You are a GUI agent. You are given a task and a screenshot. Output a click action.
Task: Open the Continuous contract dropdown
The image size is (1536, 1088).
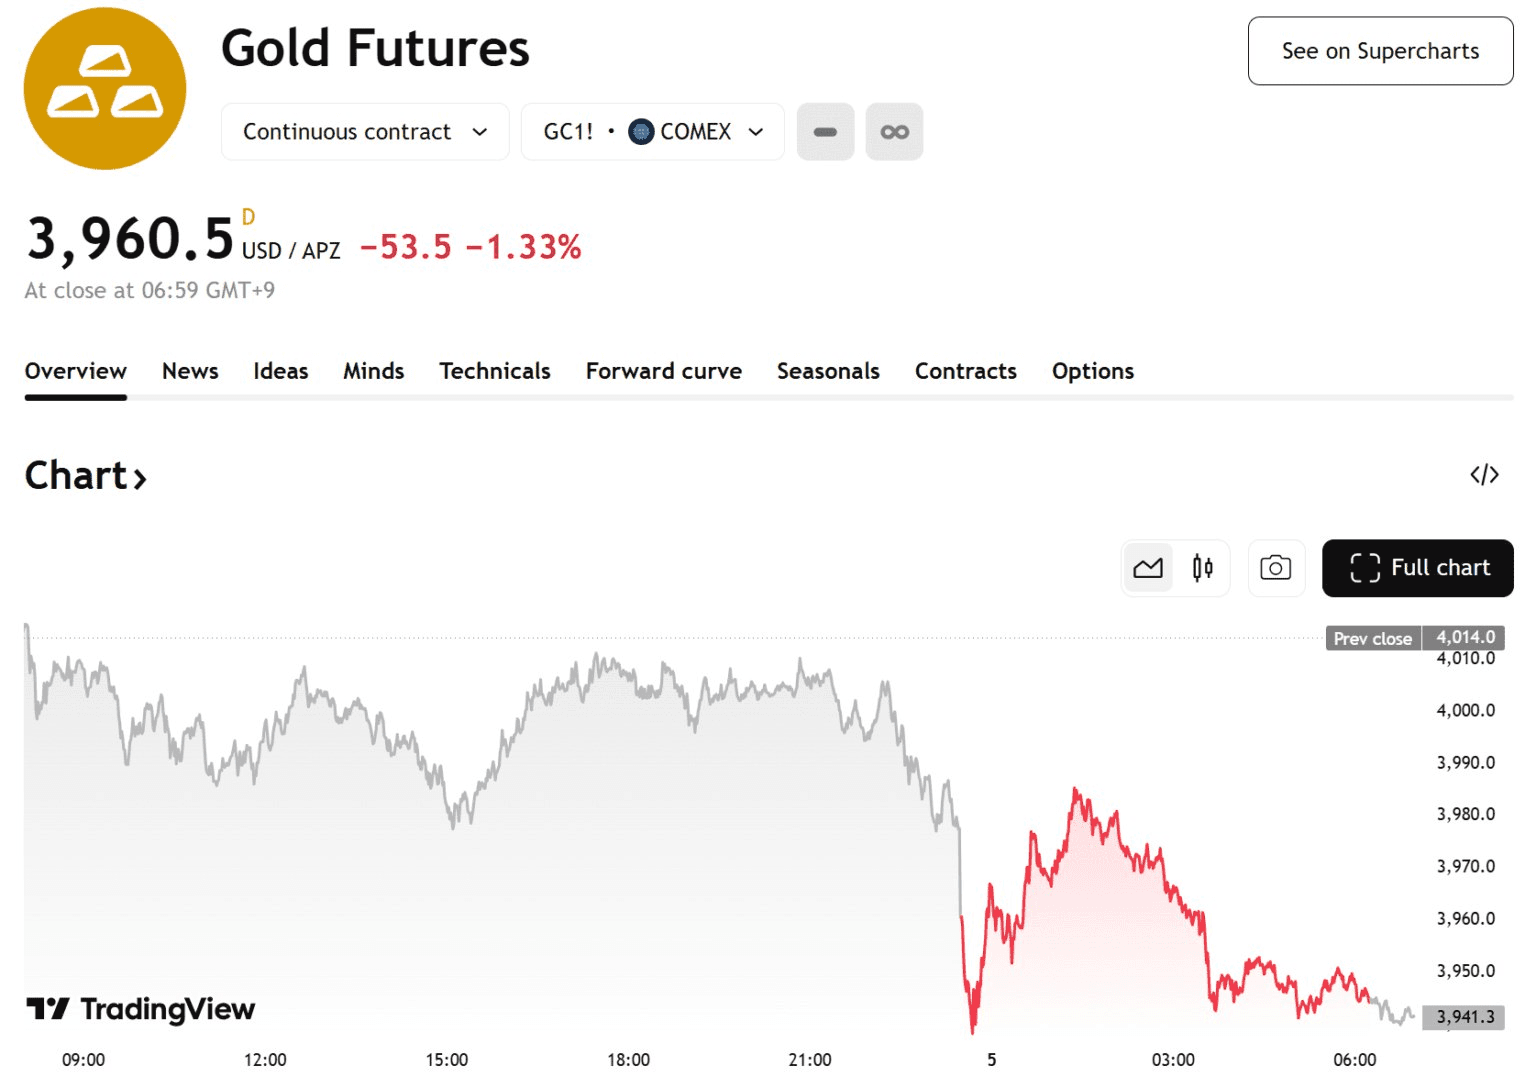pyautogui.click(x=365, y=132)
